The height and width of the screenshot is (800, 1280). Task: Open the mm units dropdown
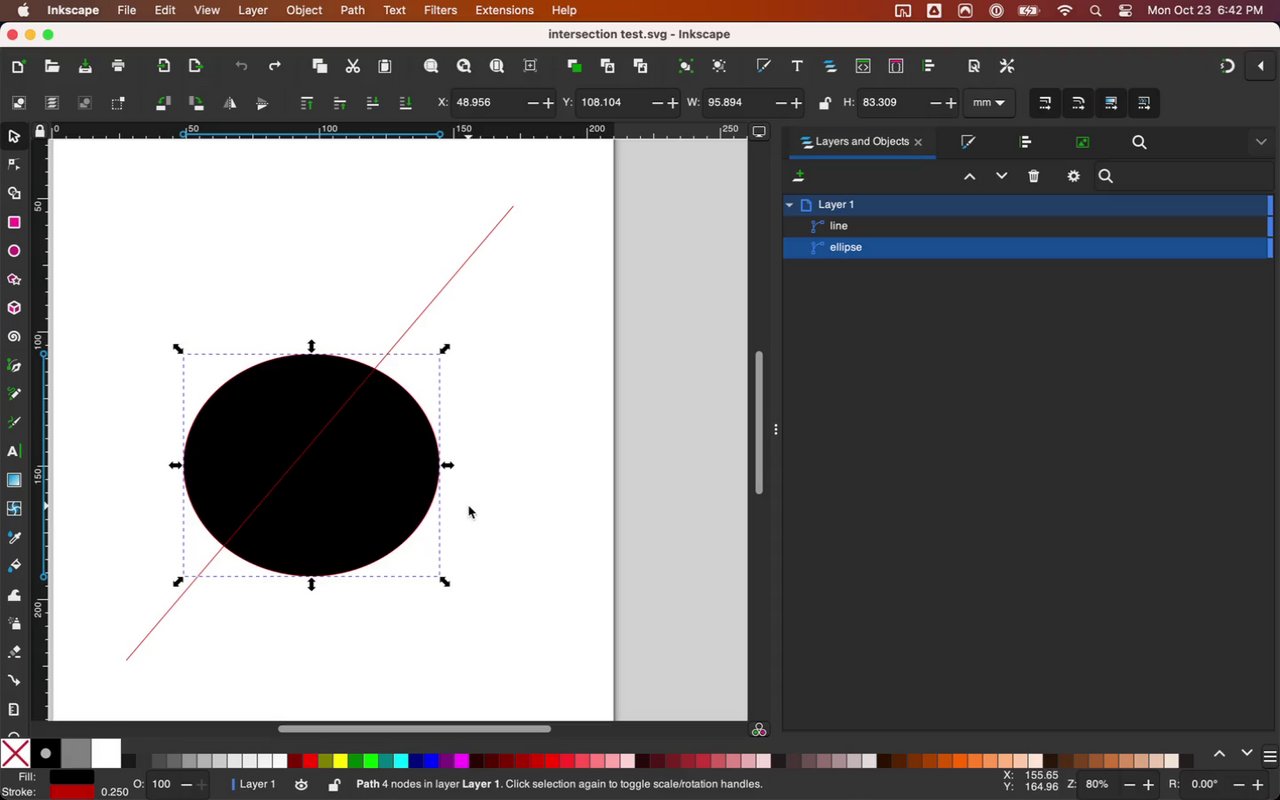(x=988, y=103)
